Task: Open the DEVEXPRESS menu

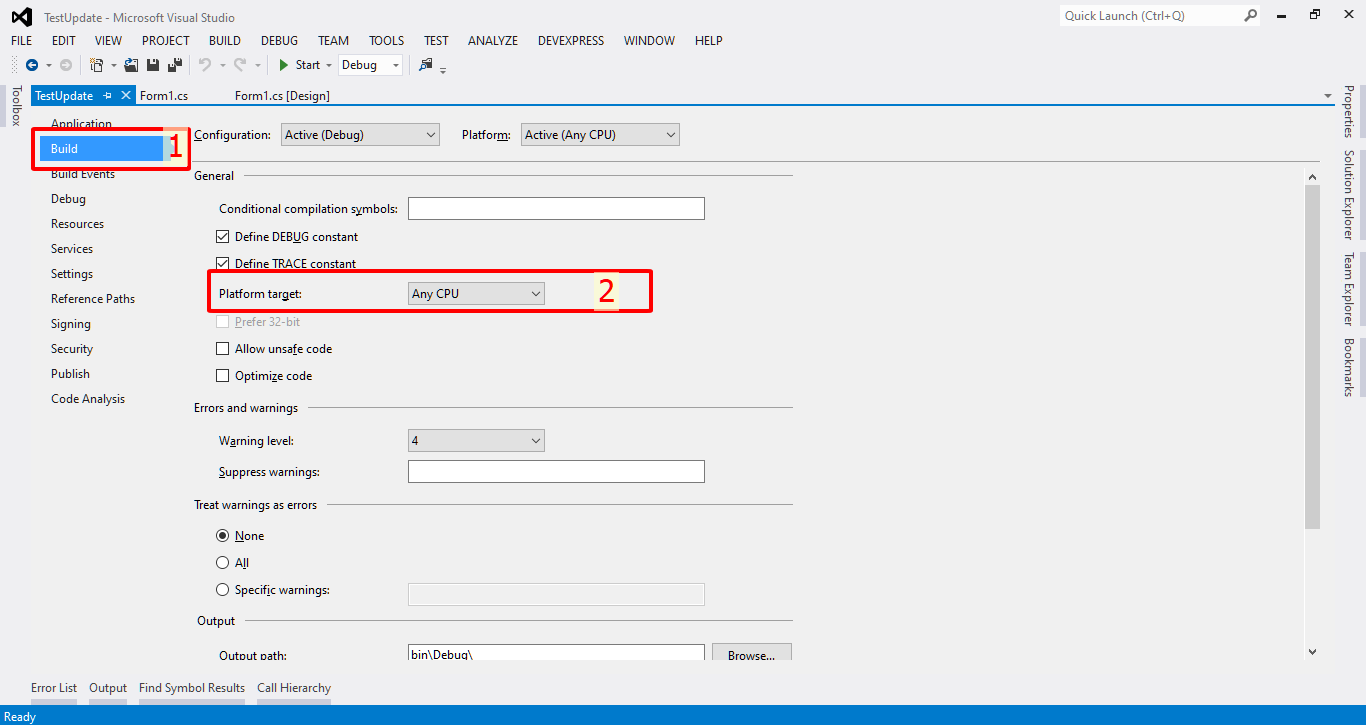Action: tap(571, 41)
